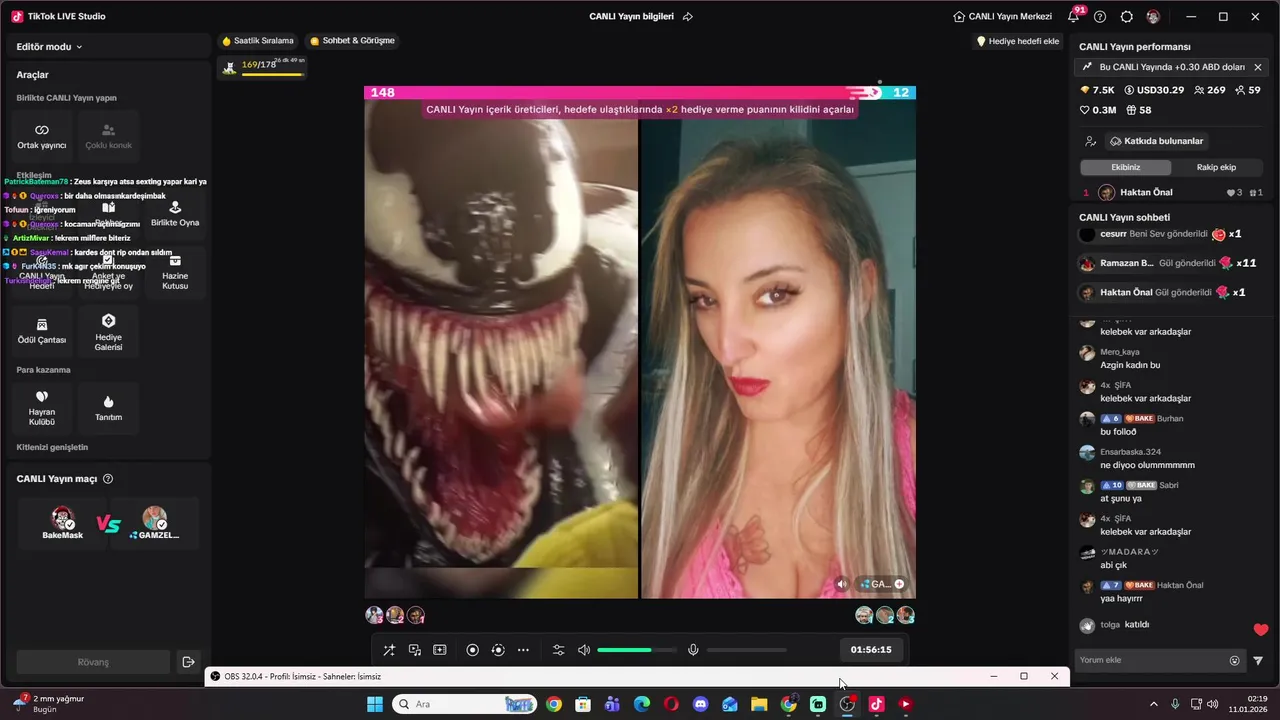This screenshot has height=720, width=1280.
Task: Adjust the microphone level slider
Action: pyautogui.click(x=747, y=650)
